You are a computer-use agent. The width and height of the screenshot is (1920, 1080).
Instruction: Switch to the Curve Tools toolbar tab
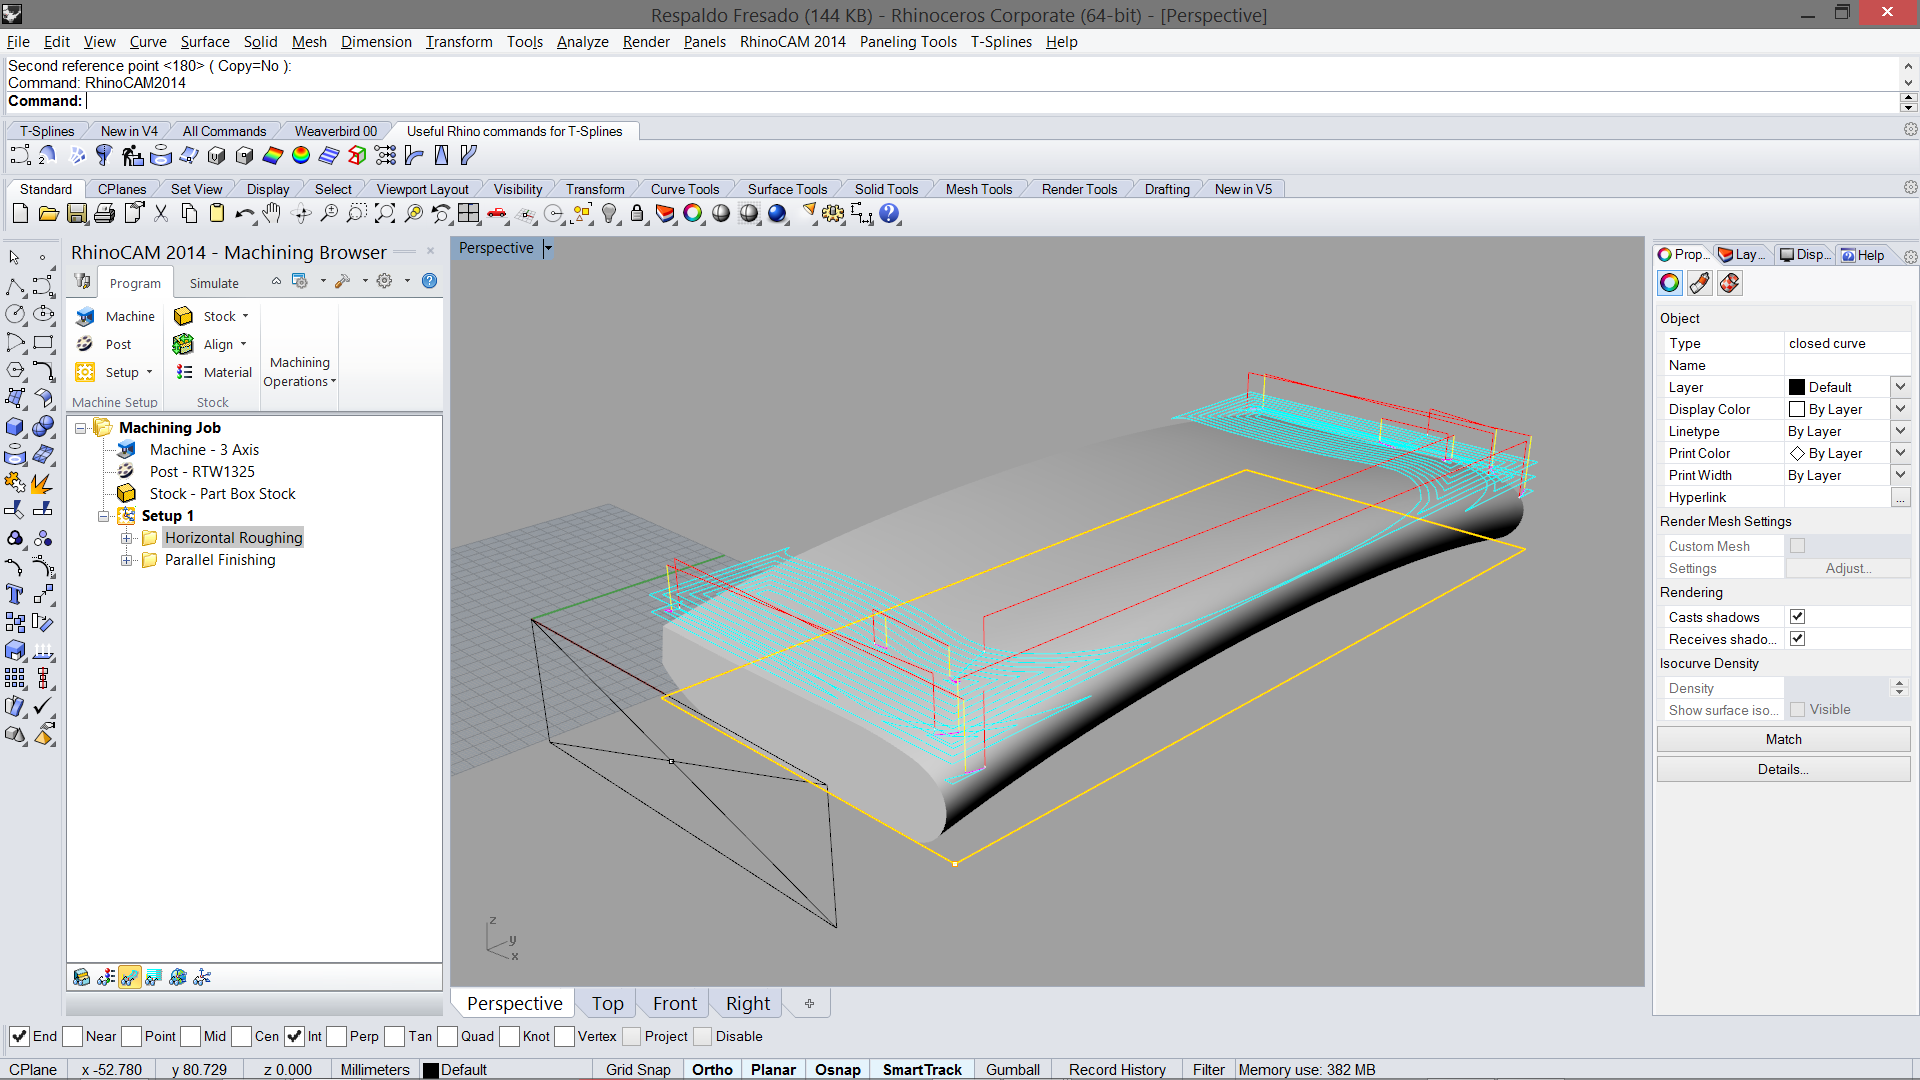point(685,189)
